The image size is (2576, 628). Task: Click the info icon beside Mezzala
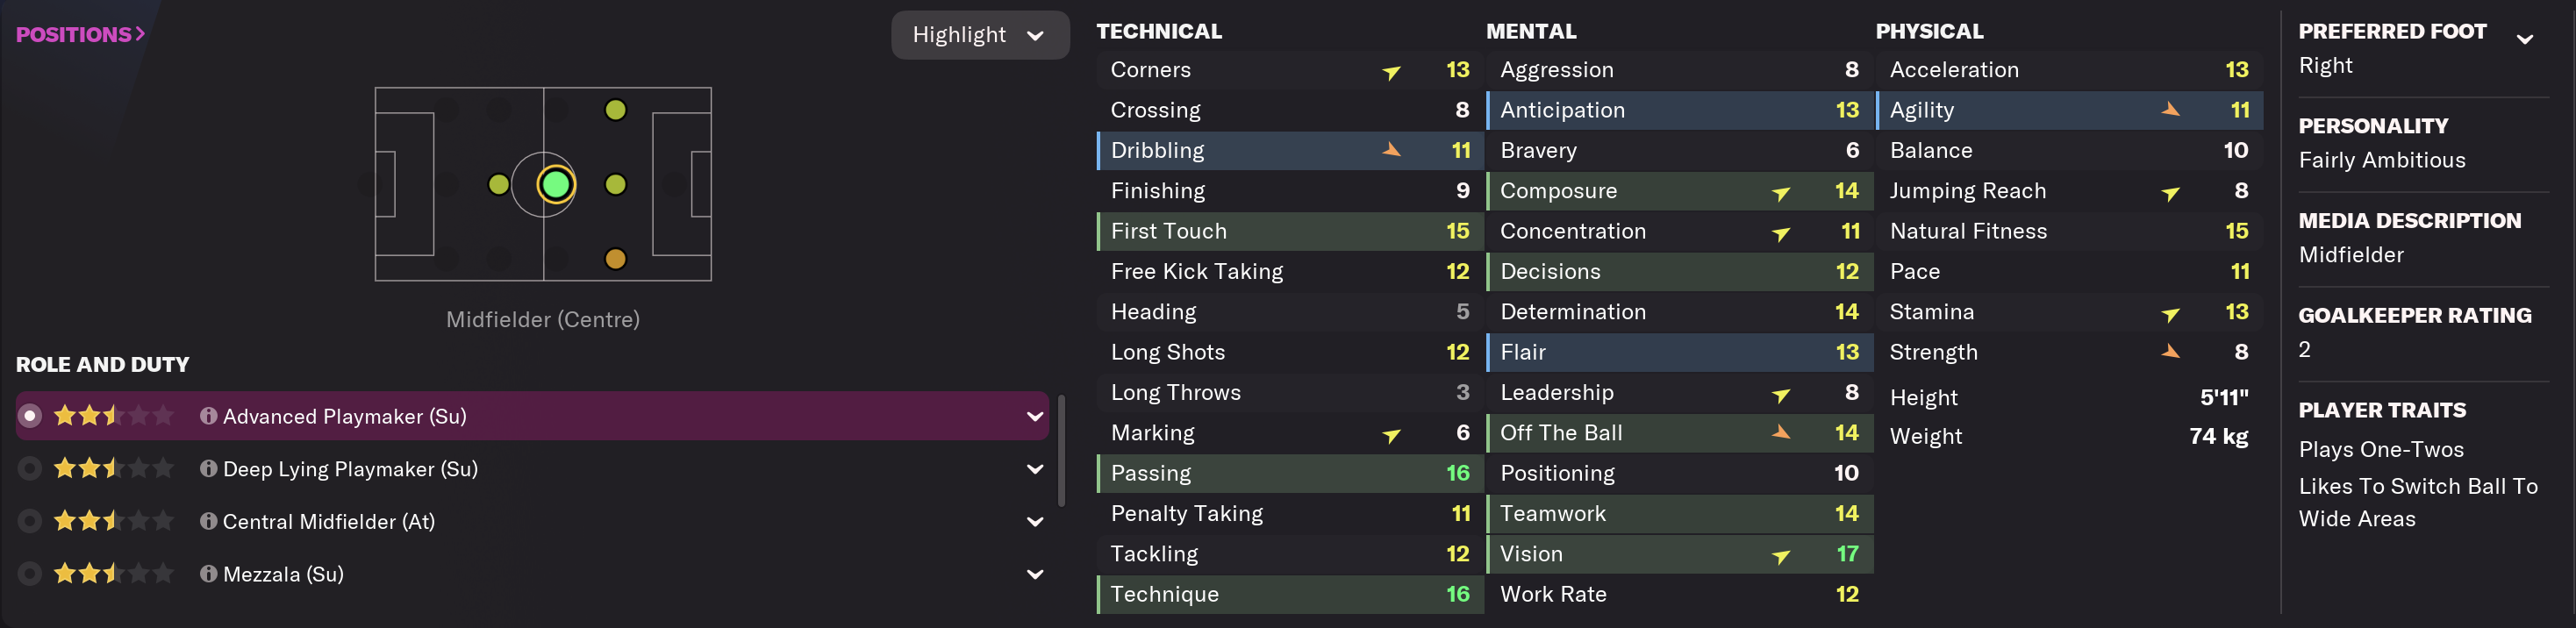tap(208, 574)
